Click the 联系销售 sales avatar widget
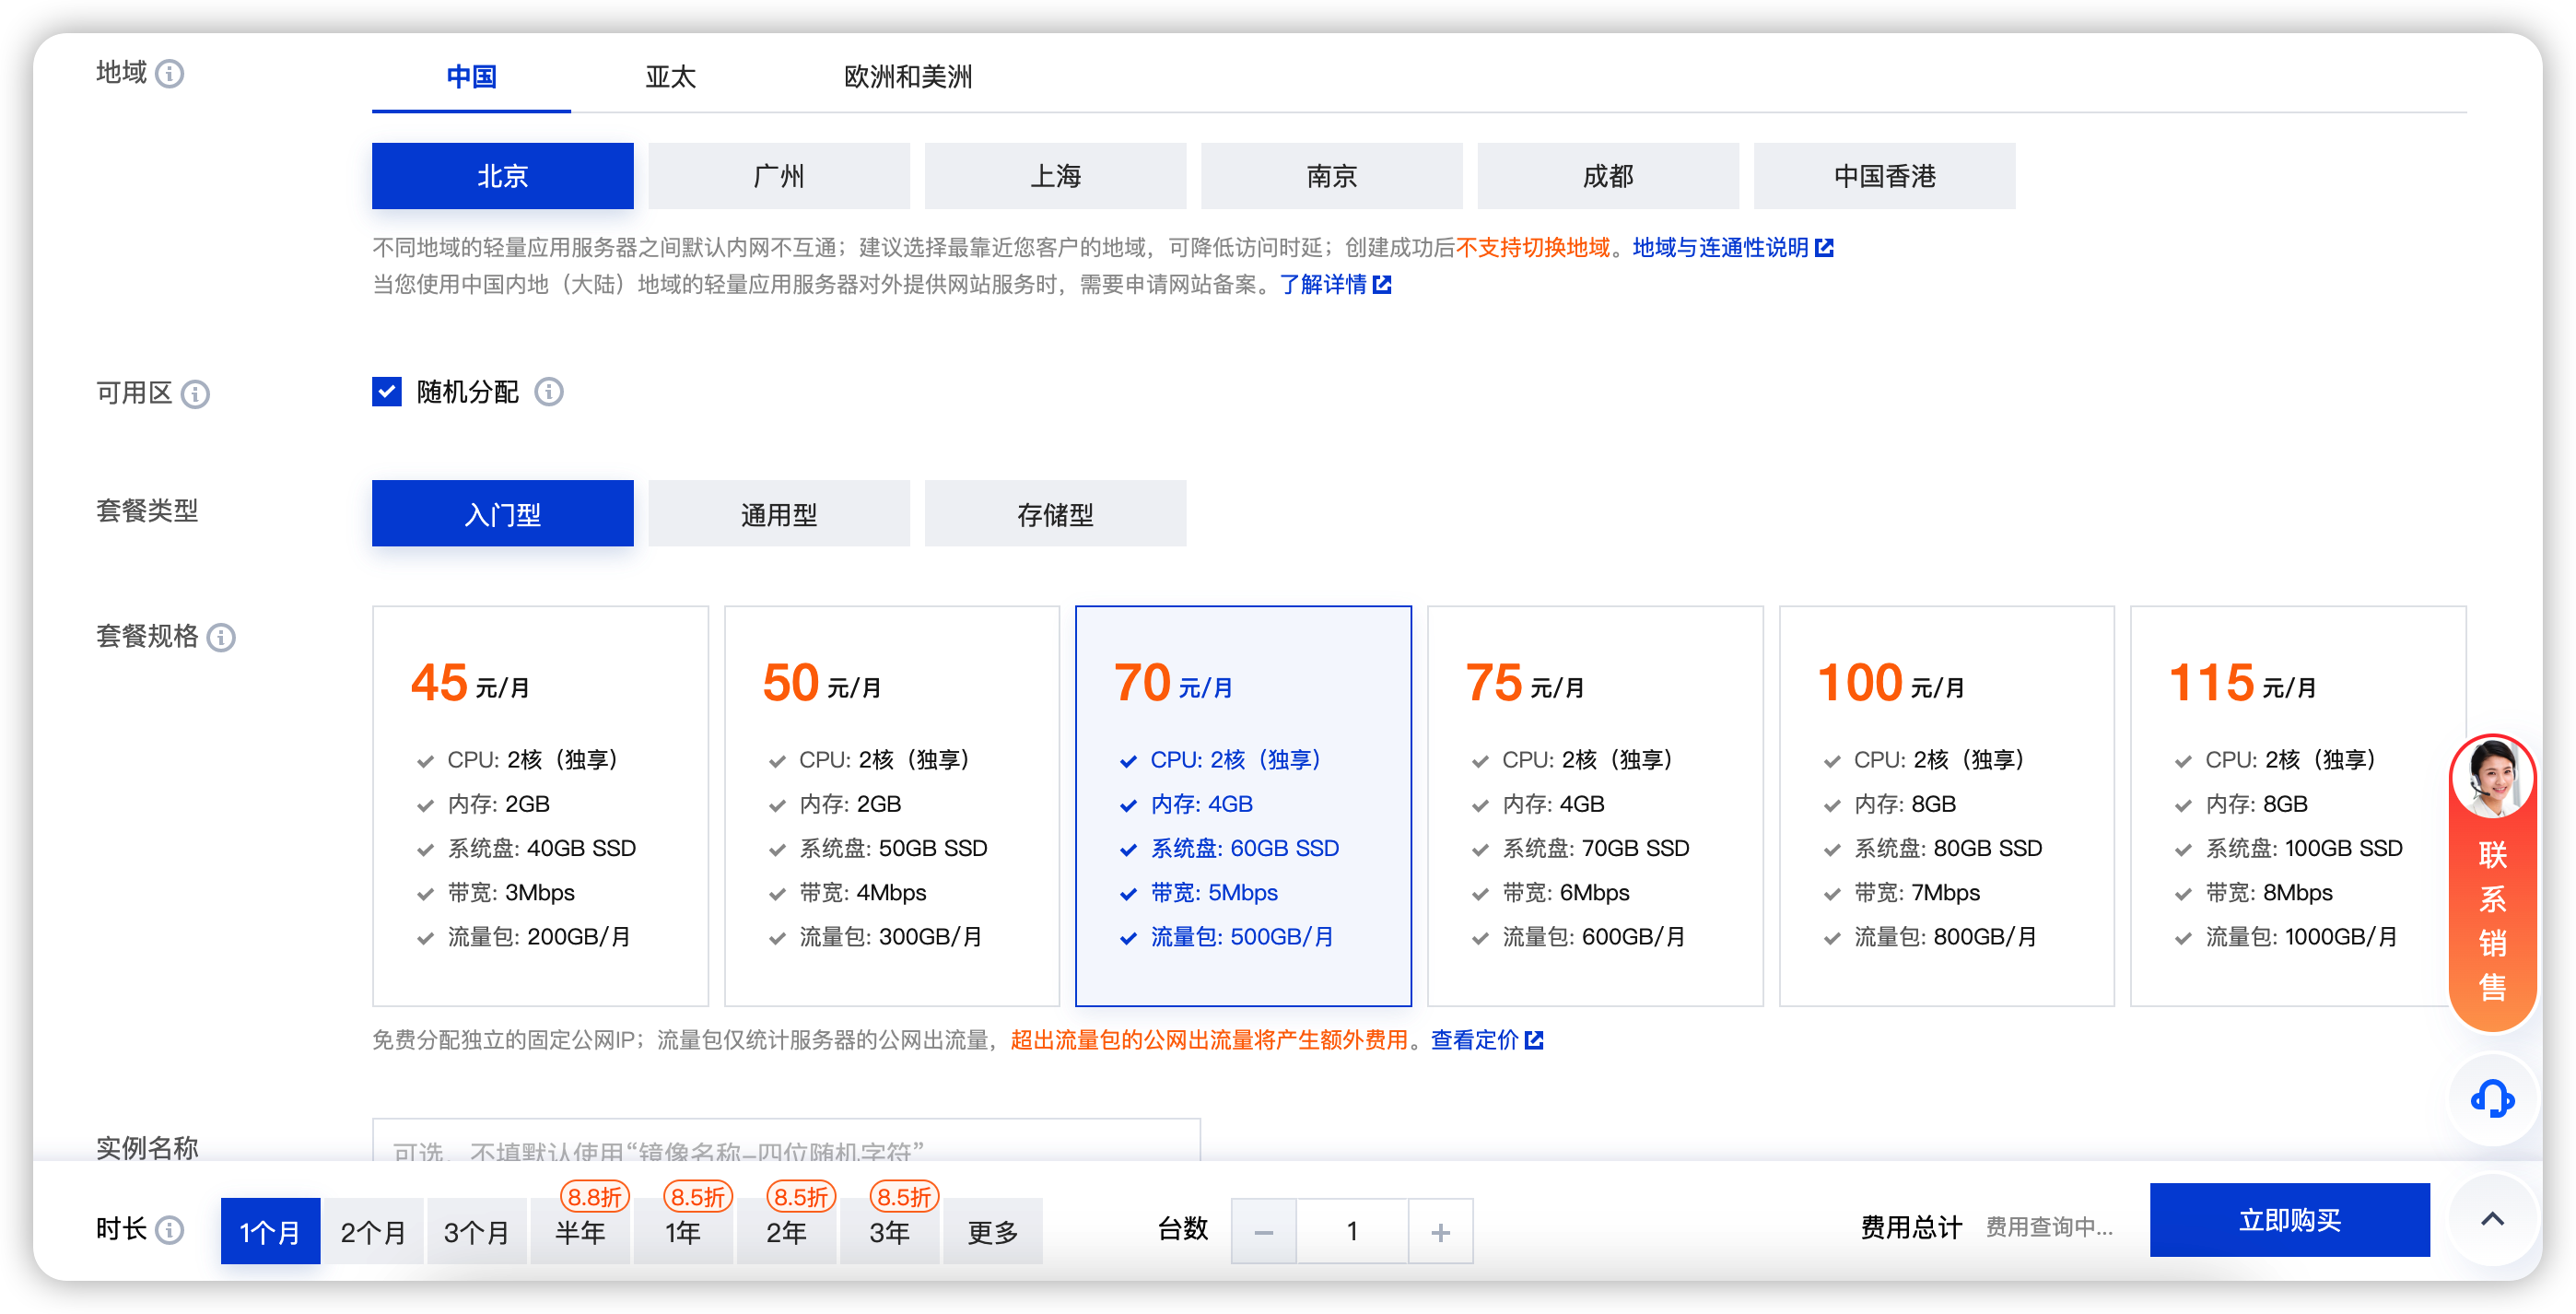Image resolution: width=2576 pixels, height=1314 pixels. point(2491,882)
